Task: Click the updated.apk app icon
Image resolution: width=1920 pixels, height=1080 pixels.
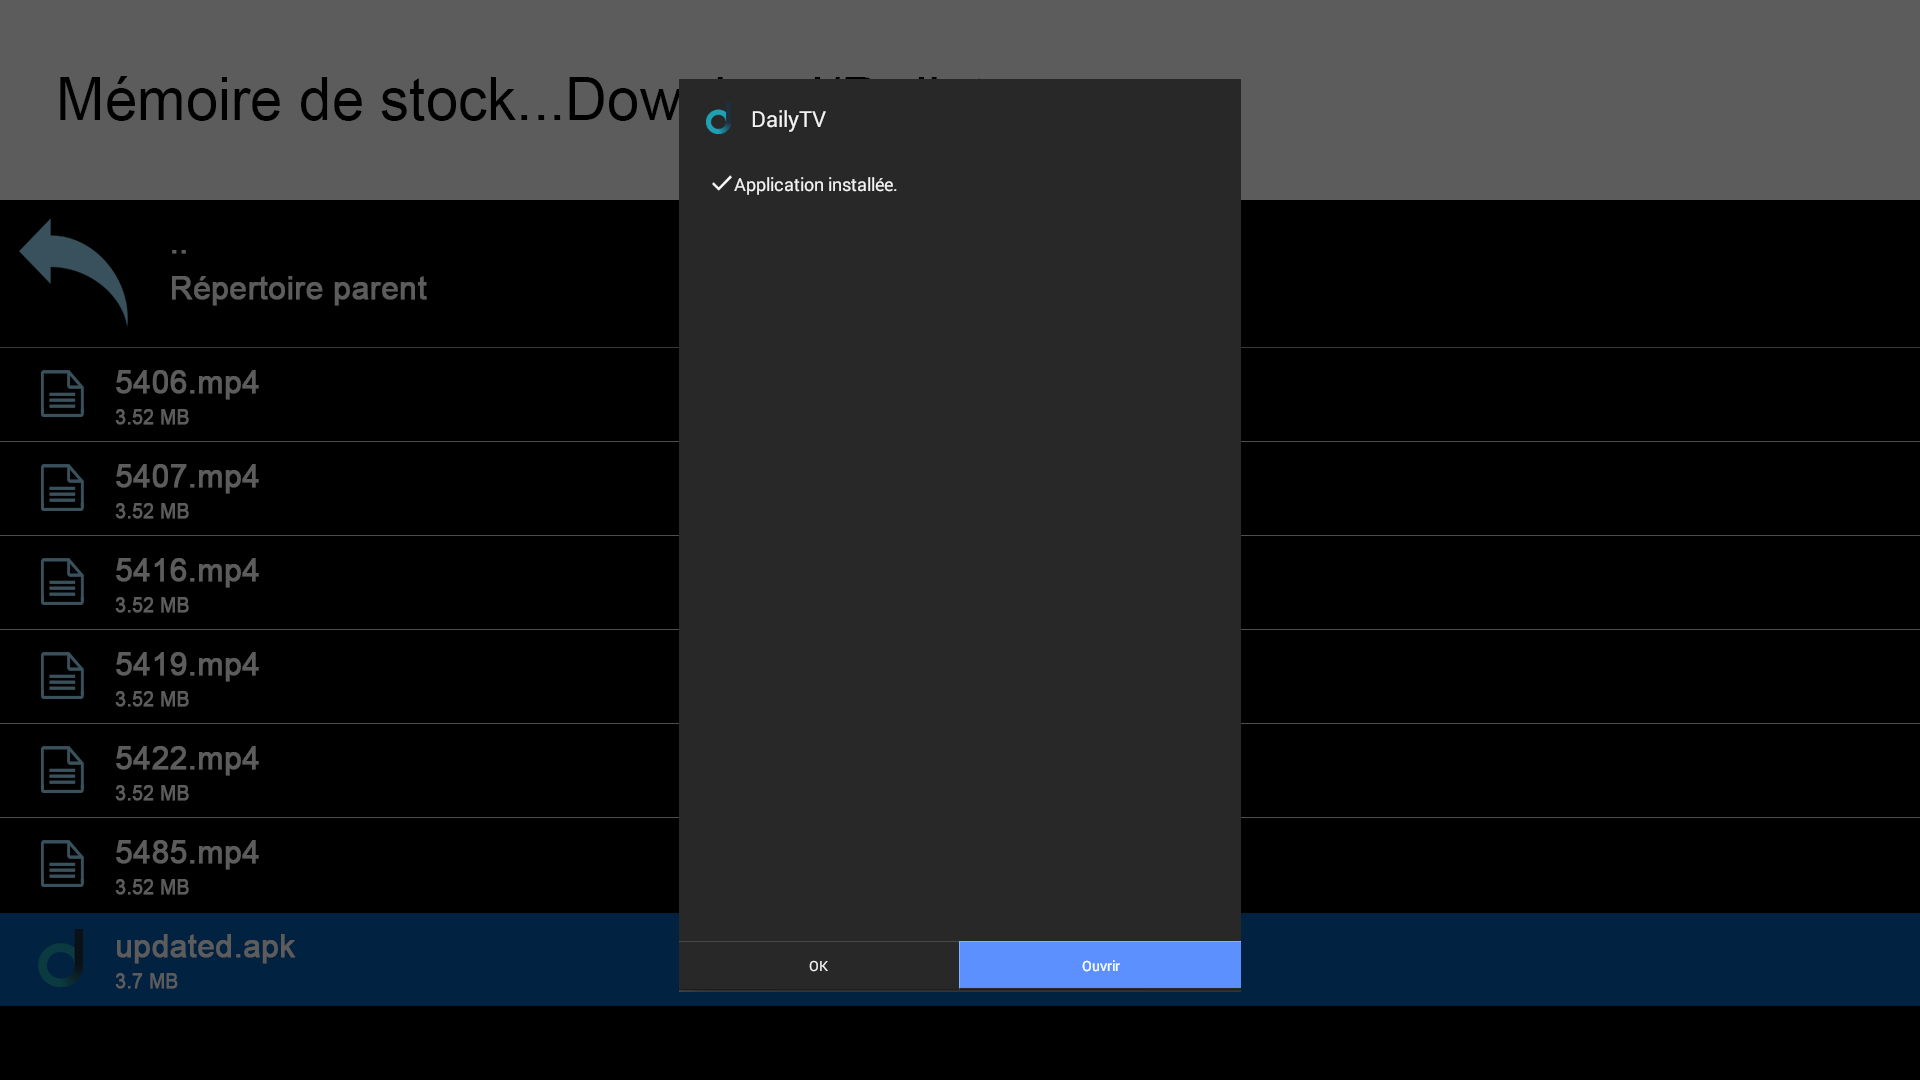Action: [x=61, y=958]
